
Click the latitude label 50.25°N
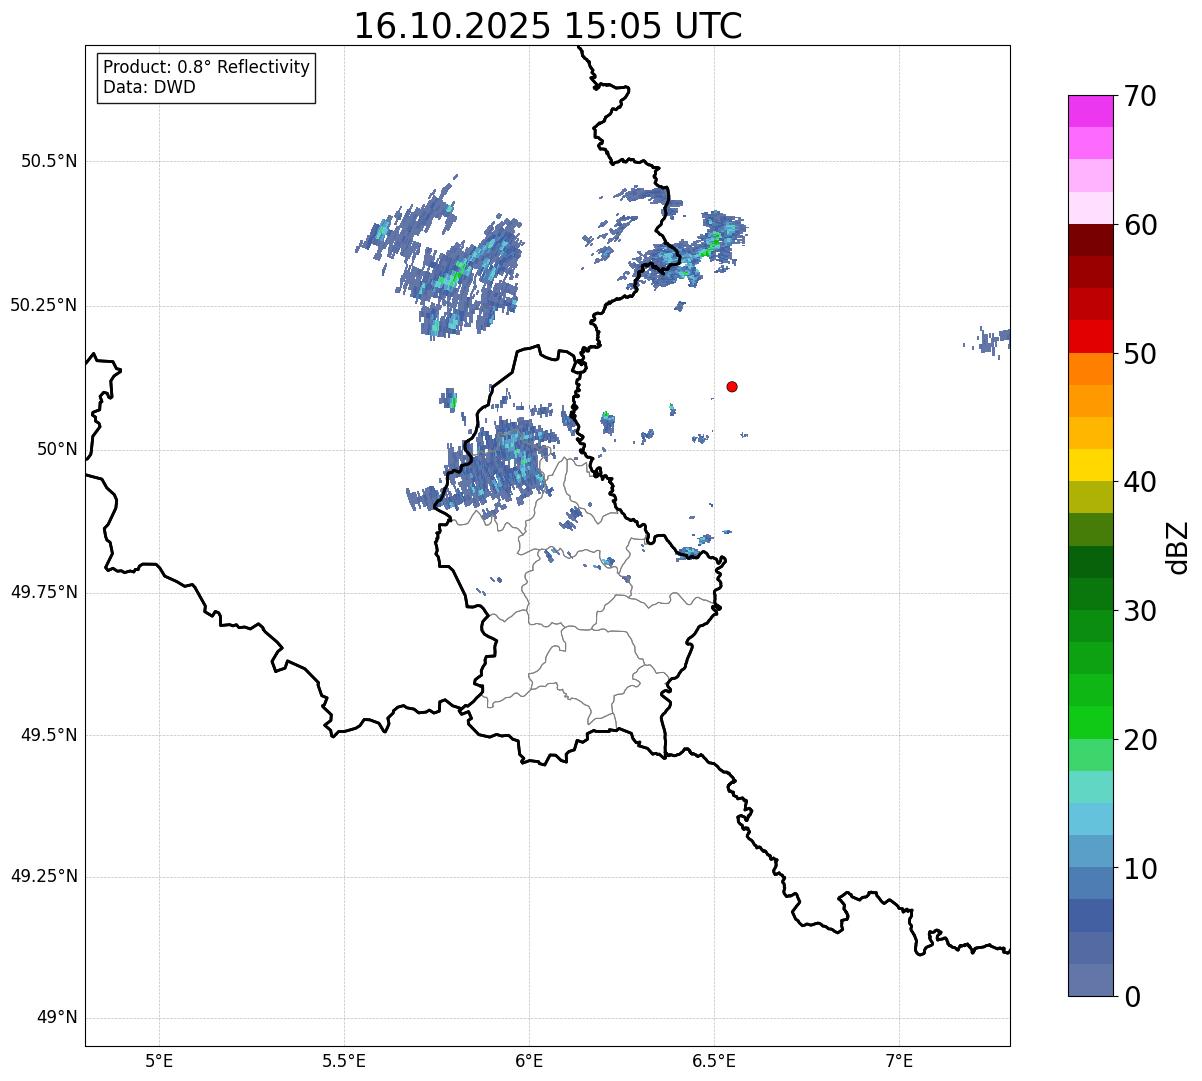click(x=44, y=305)
